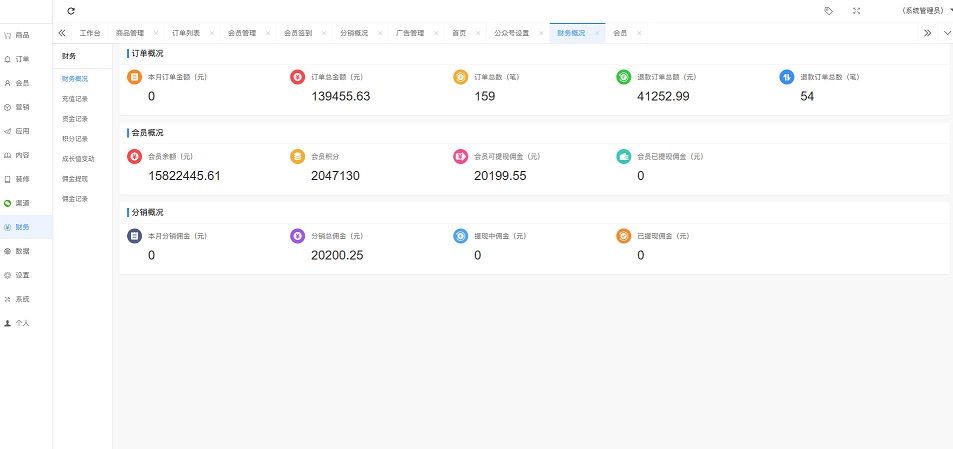Click the orange 已提现佣金 card icon
The height and width of the screenshot is (449, 953).
(624, 236)
